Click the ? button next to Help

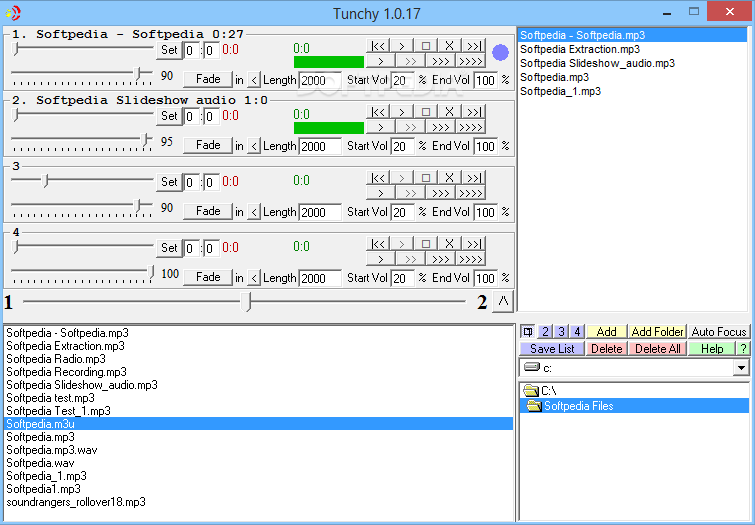point(743,348)
